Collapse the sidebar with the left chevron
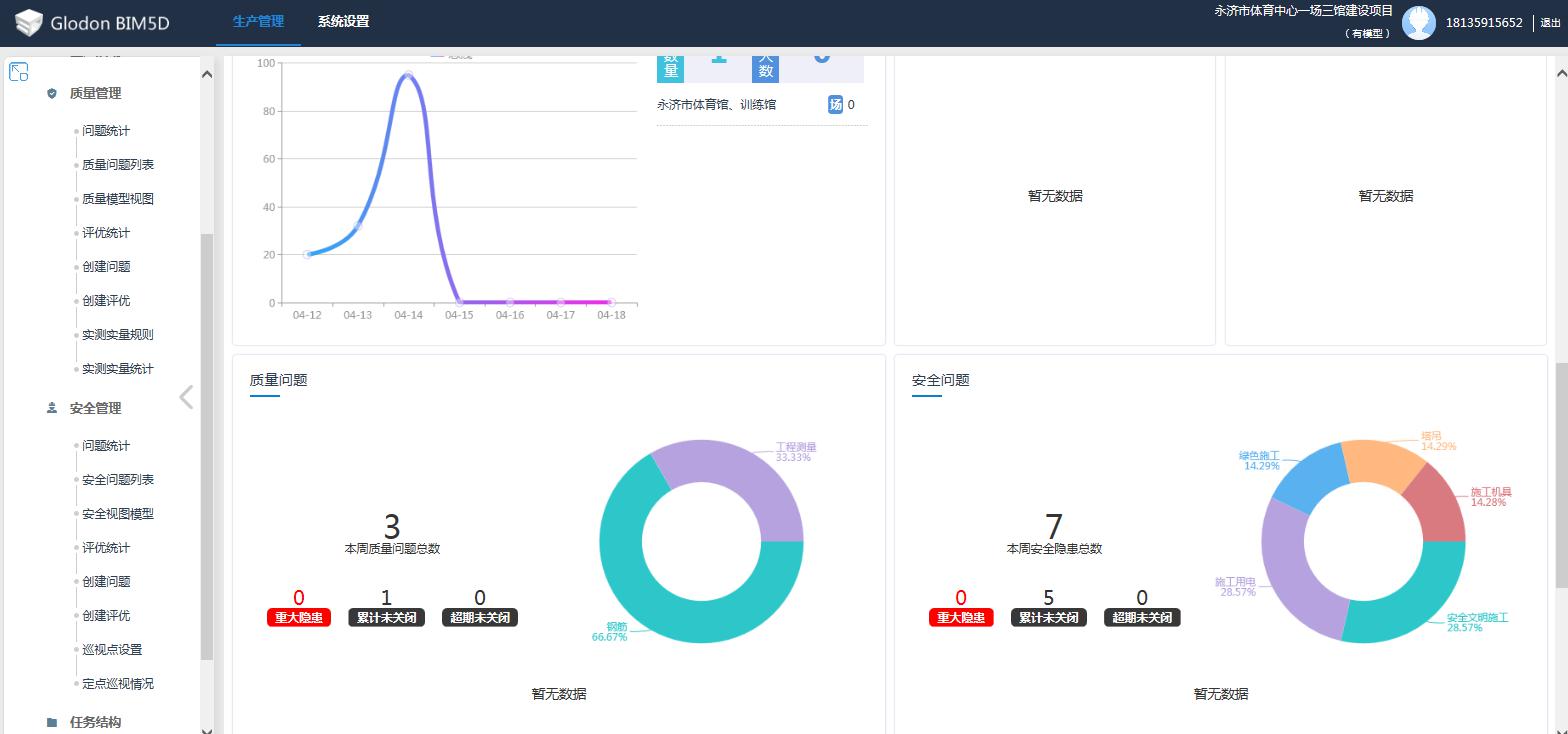1568x734 pixels. click(x=186, y=397)
